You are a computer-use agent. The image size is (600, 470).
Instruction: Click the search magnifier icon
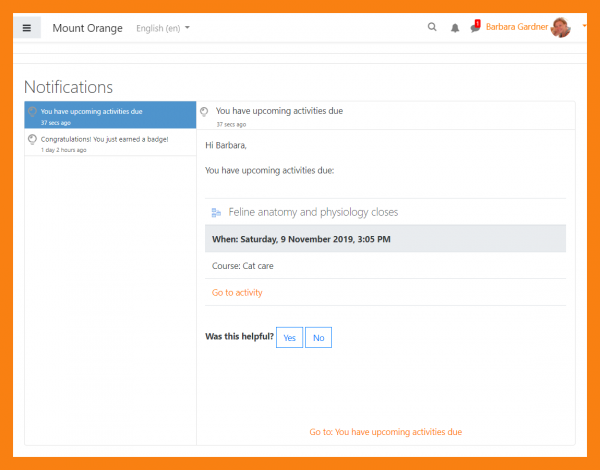(432, 28)
